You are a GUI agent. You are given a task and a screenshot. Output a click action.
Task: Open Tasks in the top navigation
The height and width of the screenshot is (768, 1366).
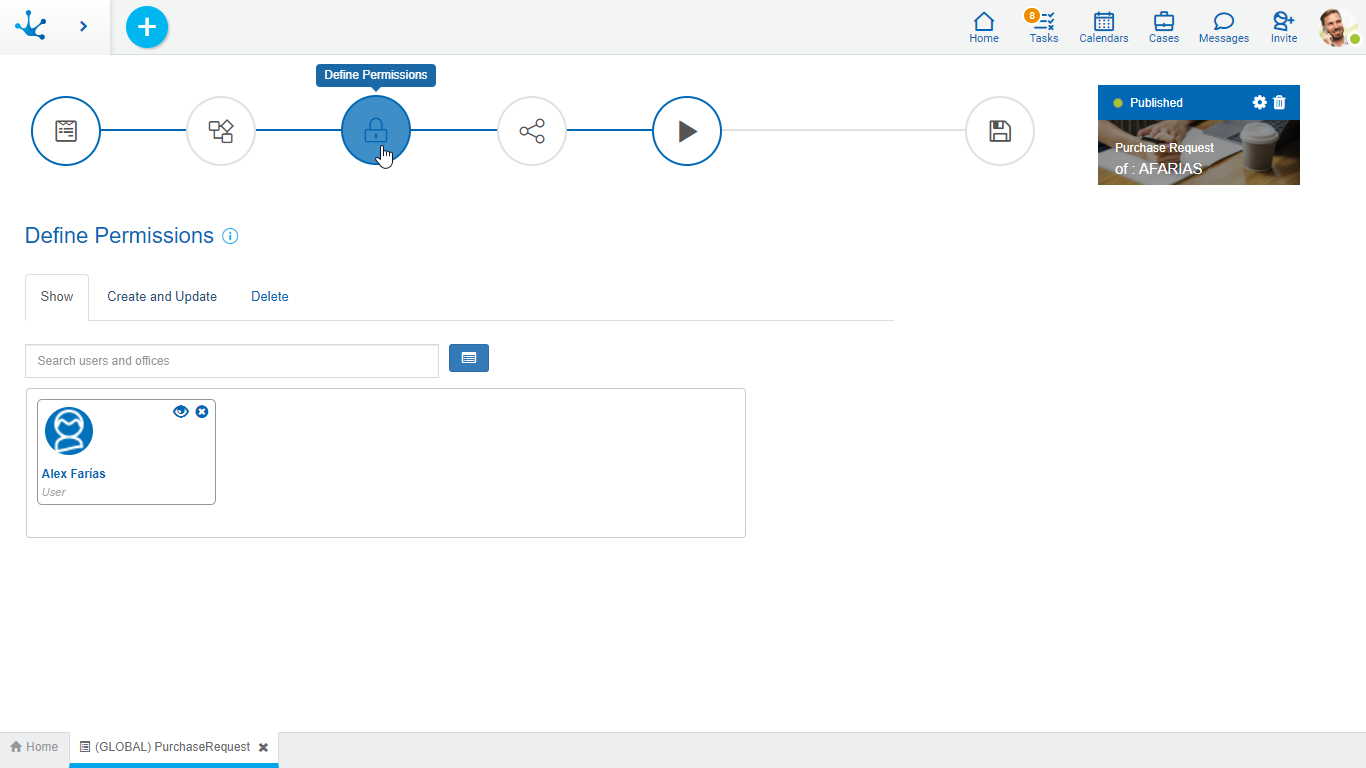(x=1044, y=27)
